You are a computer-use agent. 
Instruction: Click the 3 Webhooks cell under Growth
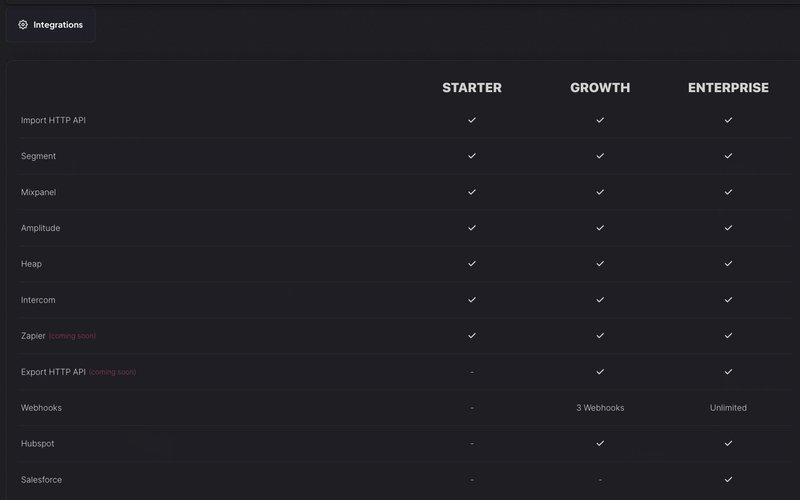600,408
